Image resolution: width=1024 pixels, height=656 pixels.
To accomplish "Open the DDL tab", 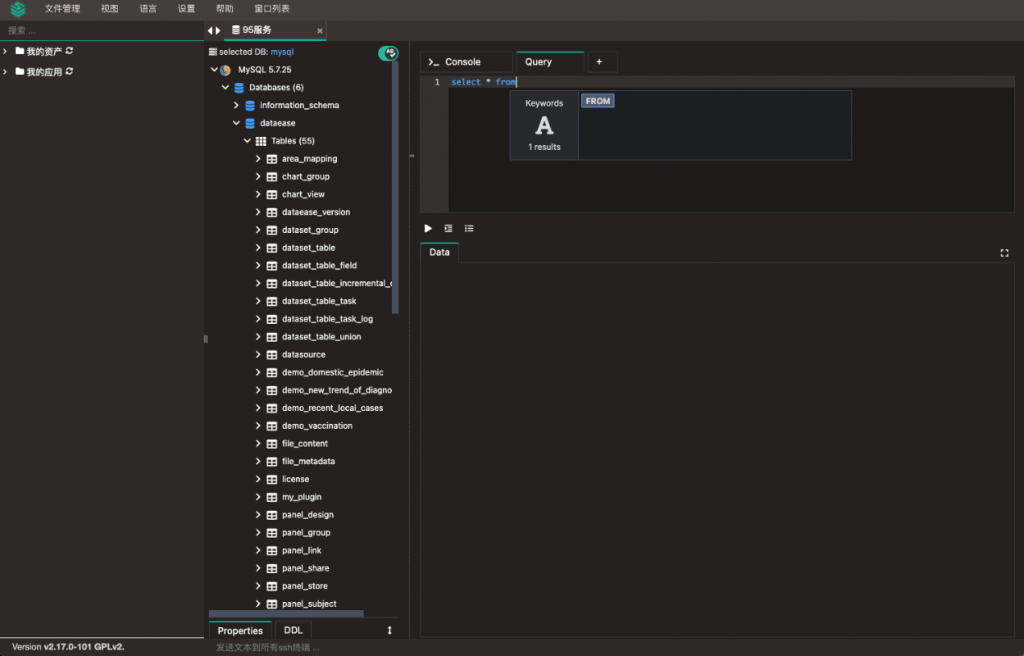I will 293,630.
